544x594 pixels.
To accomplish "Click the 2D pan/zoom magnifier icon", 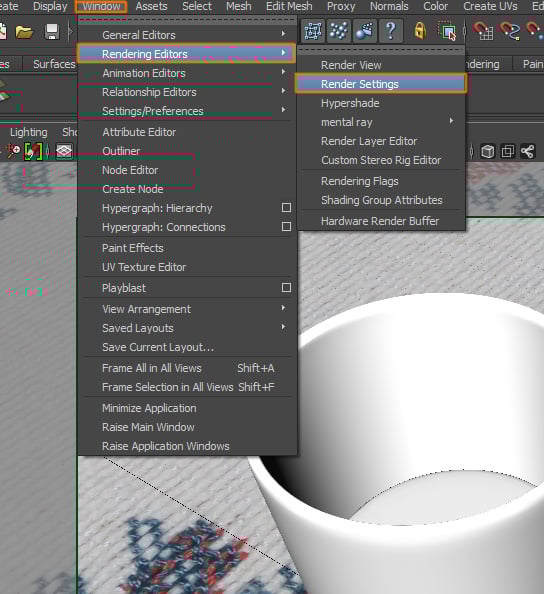I will [x=14, y=152].
